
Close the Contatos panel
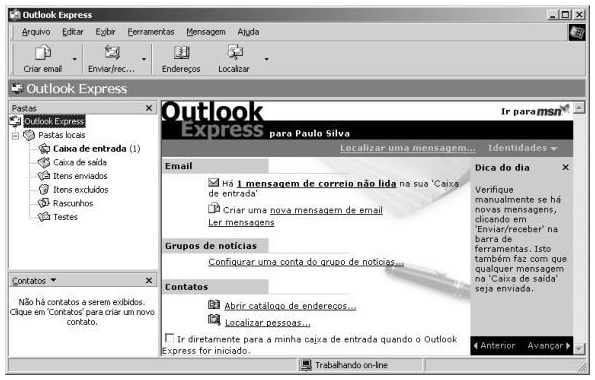(x=149, y=280)
